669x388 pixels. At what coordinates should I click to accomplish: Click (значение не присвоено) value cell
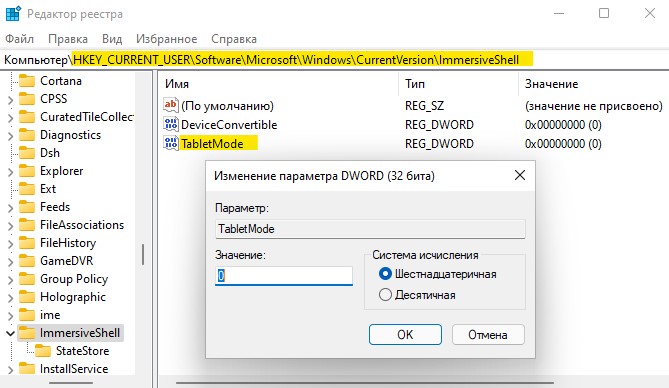click(593, 105)
